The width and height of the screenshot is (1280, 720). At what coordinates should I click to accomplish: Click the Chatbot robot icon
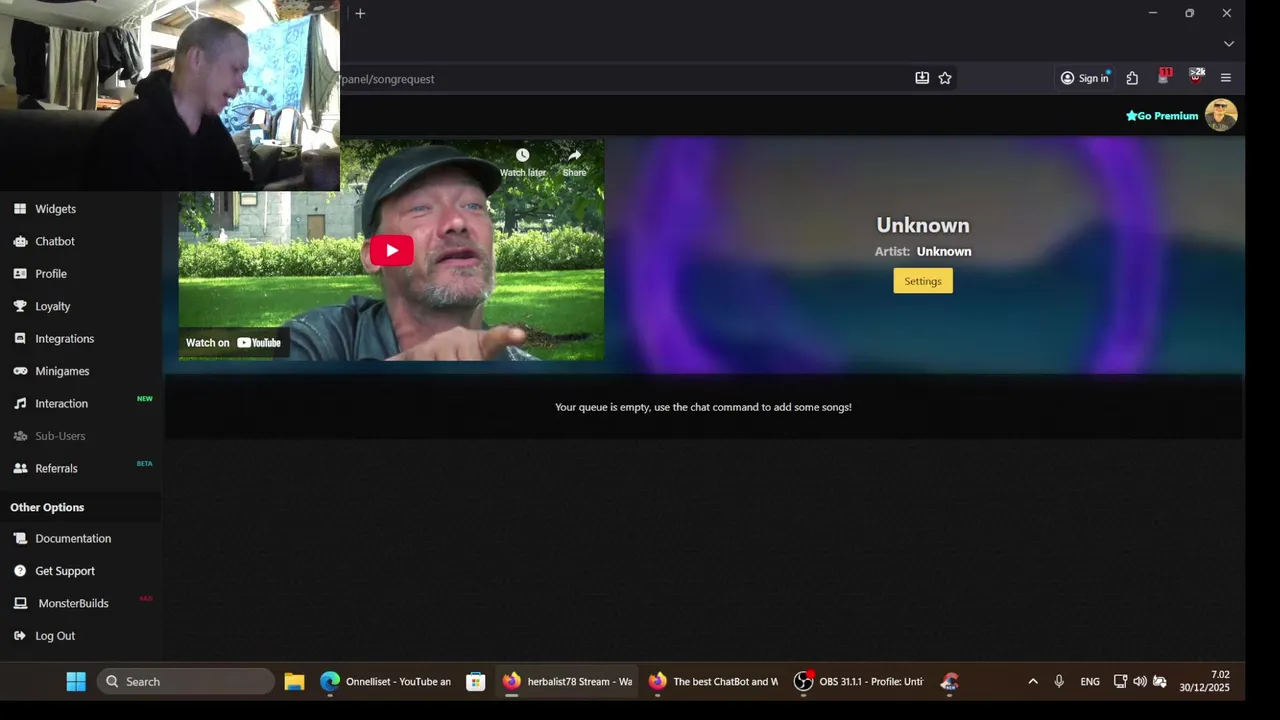(20, 241)
